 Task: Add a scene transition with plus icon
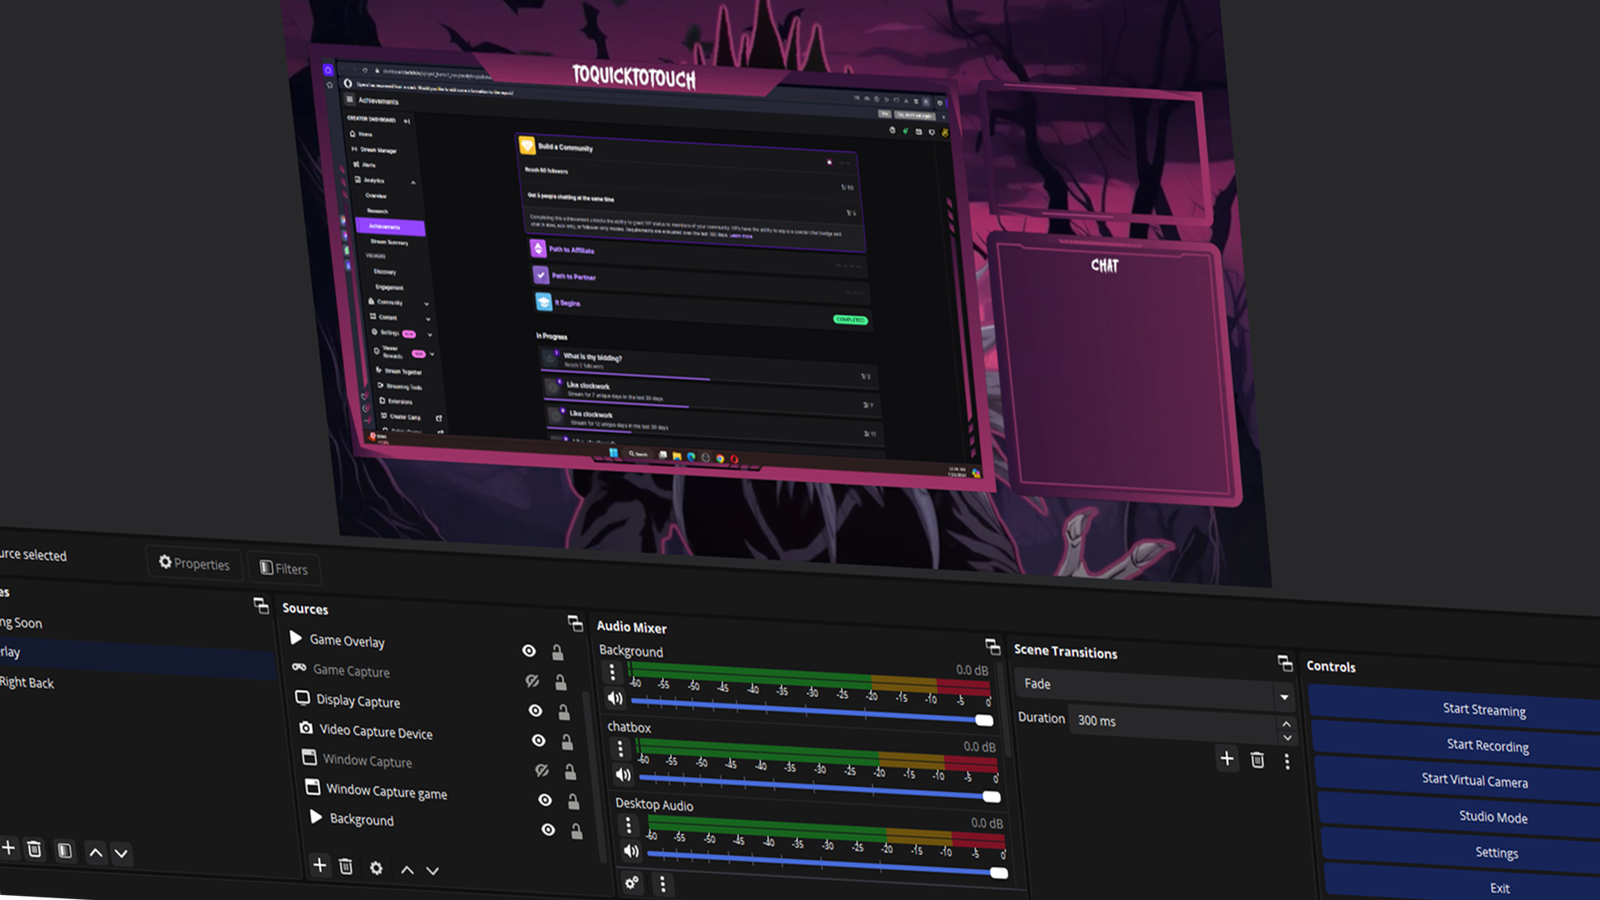[x=1227, y=758]
